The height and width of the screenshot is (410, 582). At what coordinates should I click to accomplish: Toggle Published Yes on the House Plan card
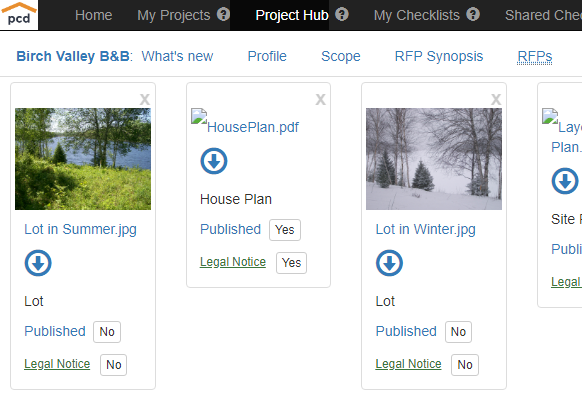285,230
